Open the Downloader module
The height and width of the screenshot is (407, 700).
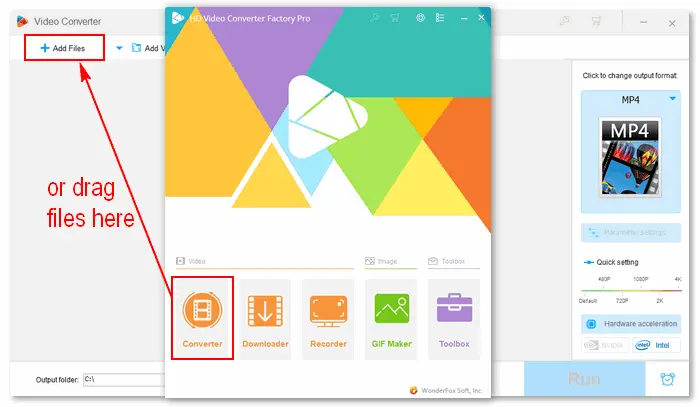coord(265,319)
